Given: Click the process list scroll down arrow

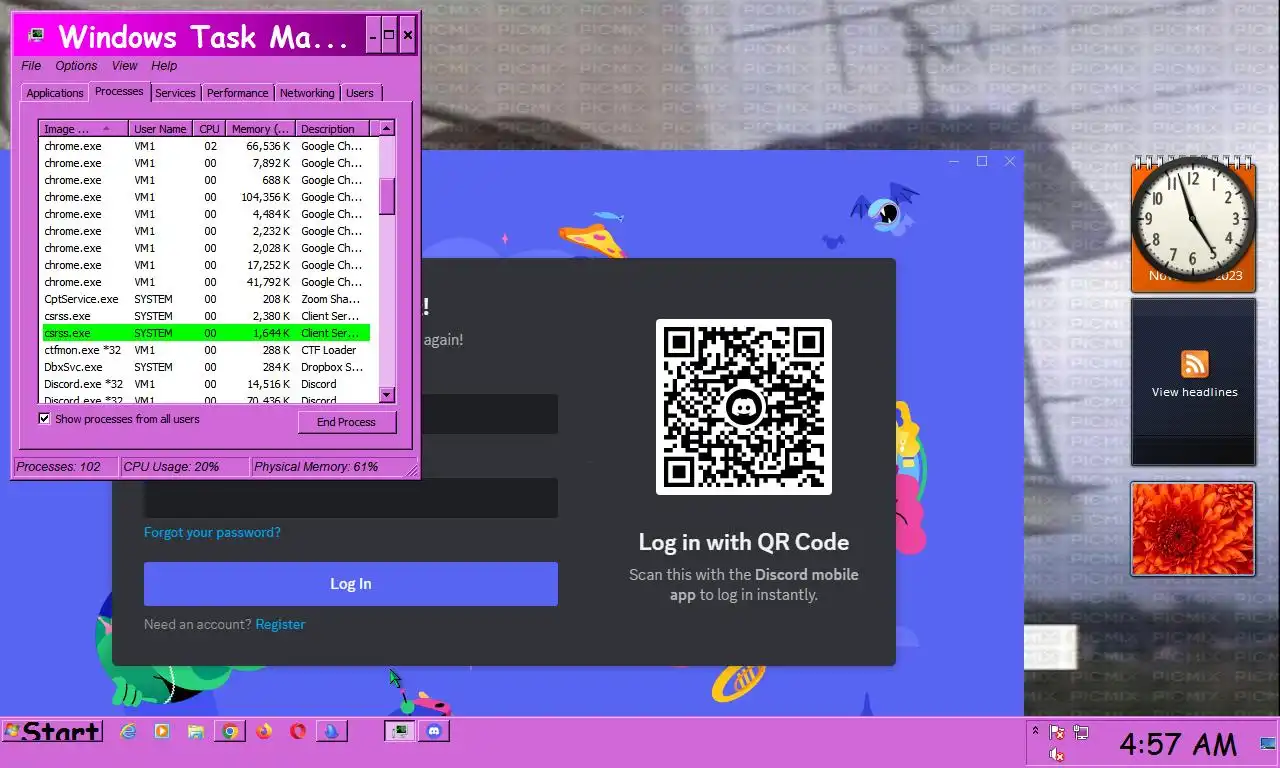Looking at the screenshot, I should 387,394.
